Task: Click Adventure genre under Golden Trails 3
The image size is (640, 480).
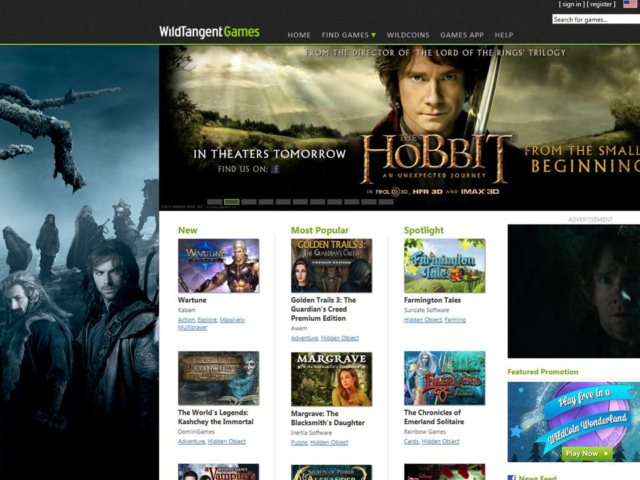Action: 304,338
